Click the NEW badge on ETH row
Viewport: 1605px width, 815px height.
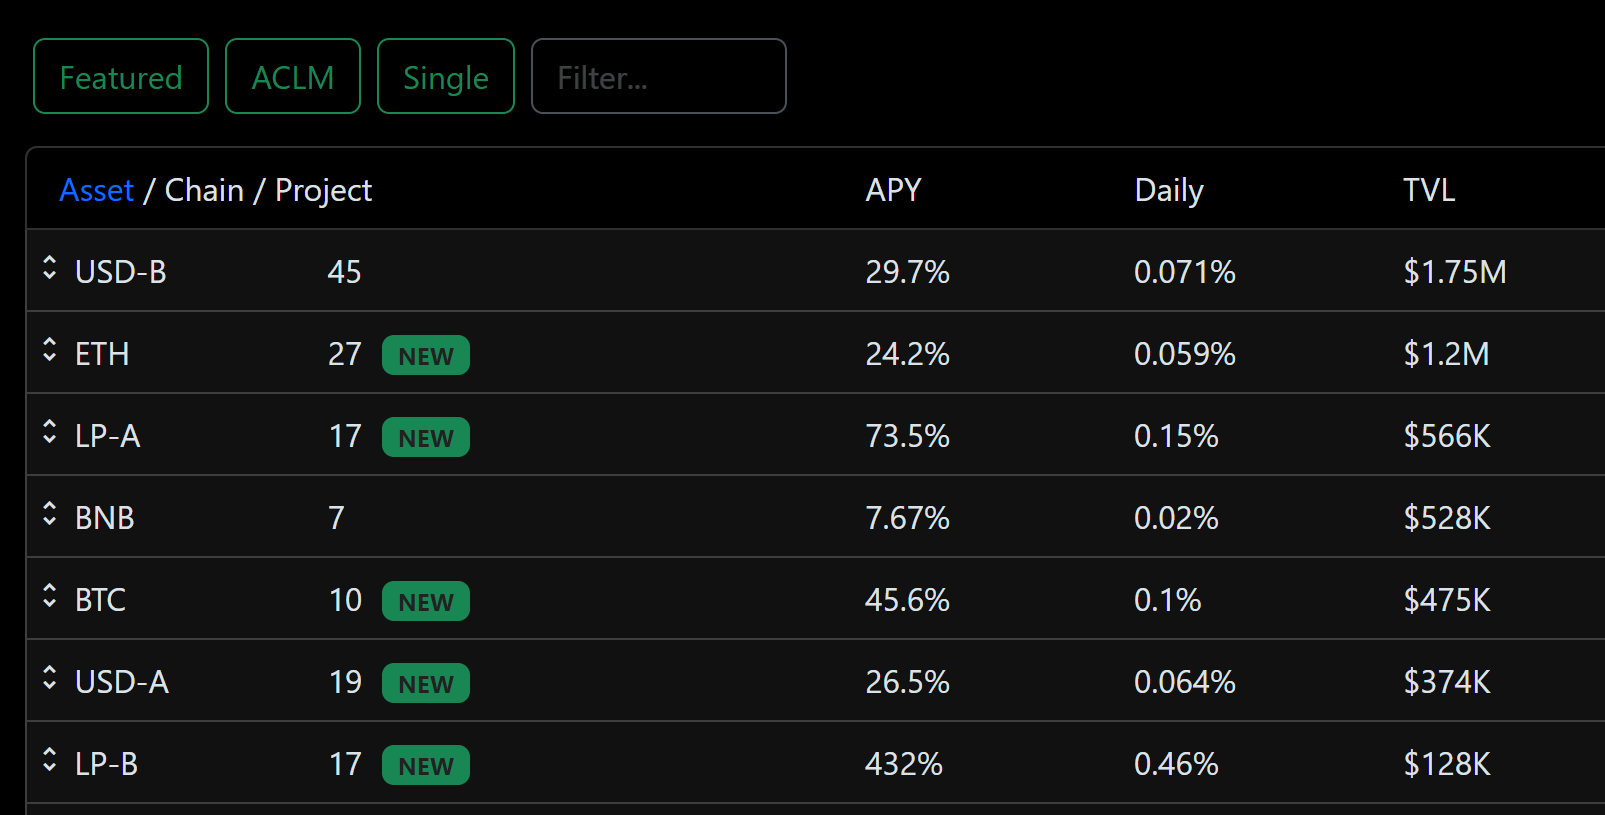pos(426,355)
